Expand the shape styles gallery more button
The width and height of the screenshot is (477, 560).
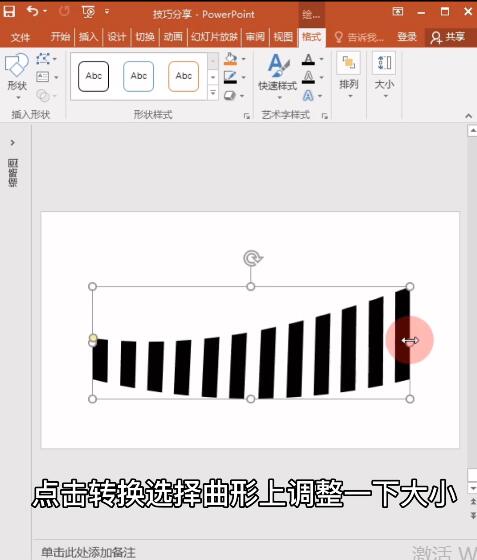213,93
